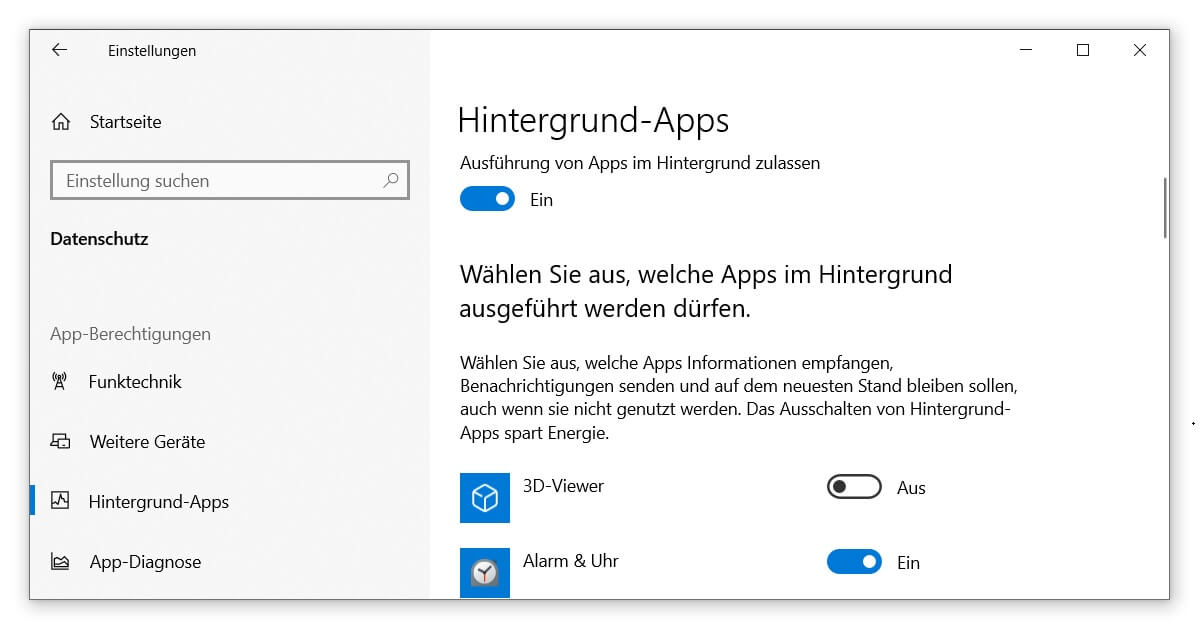1200x630 pixels.
Task: Click the App-Diagnose graph icon
Action: tap(61, 561)
